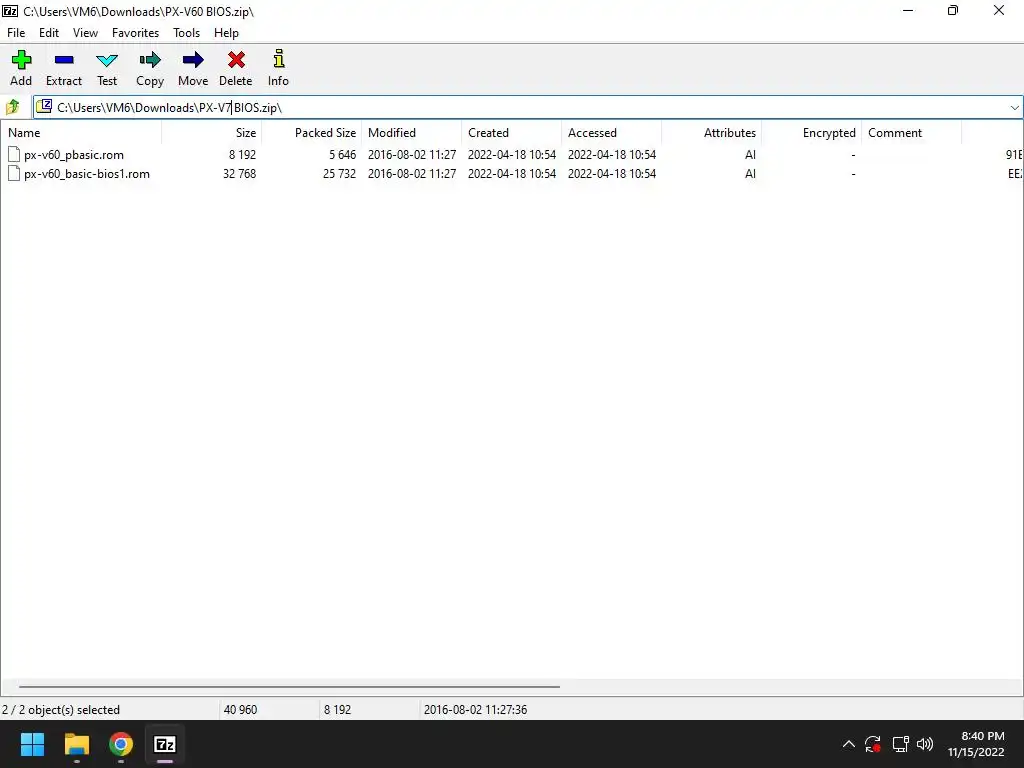Sort by Encrypted column header

(811, 133)
